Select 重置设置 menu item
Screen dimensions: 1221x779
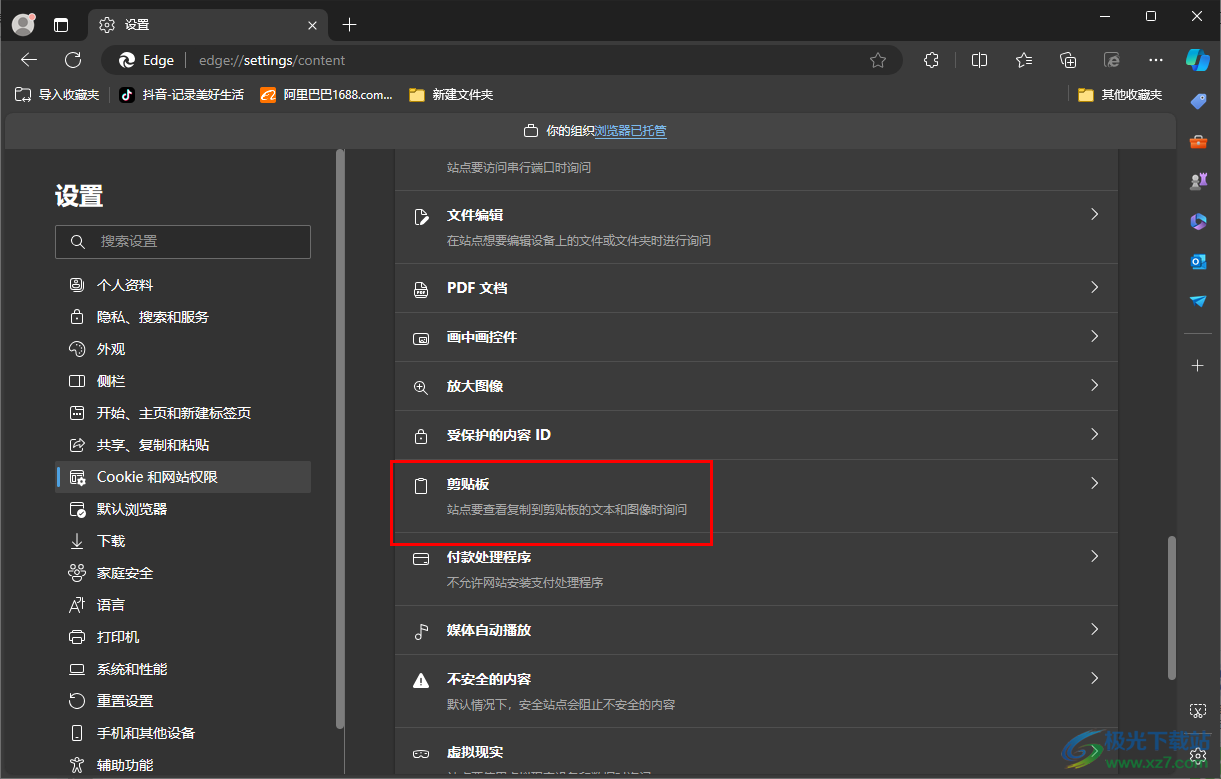(x=183, y=701)
